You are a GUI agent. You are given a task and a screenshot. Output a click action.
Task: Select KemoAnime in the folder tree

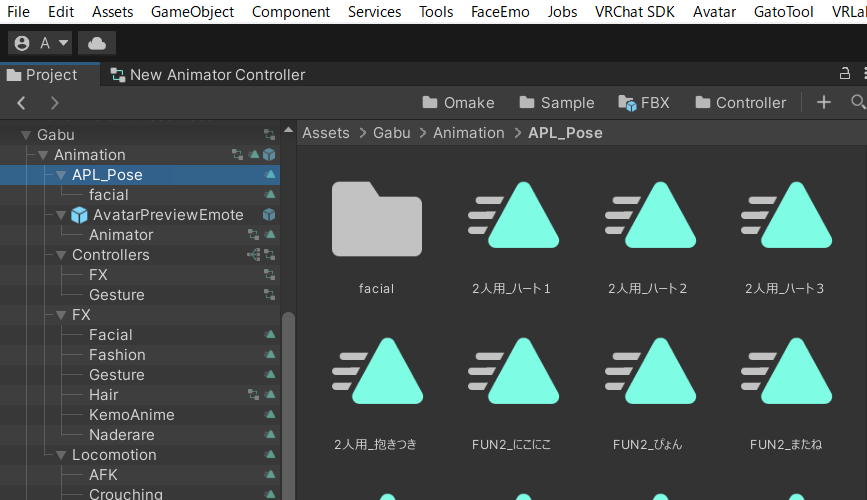tap(131, 415)
